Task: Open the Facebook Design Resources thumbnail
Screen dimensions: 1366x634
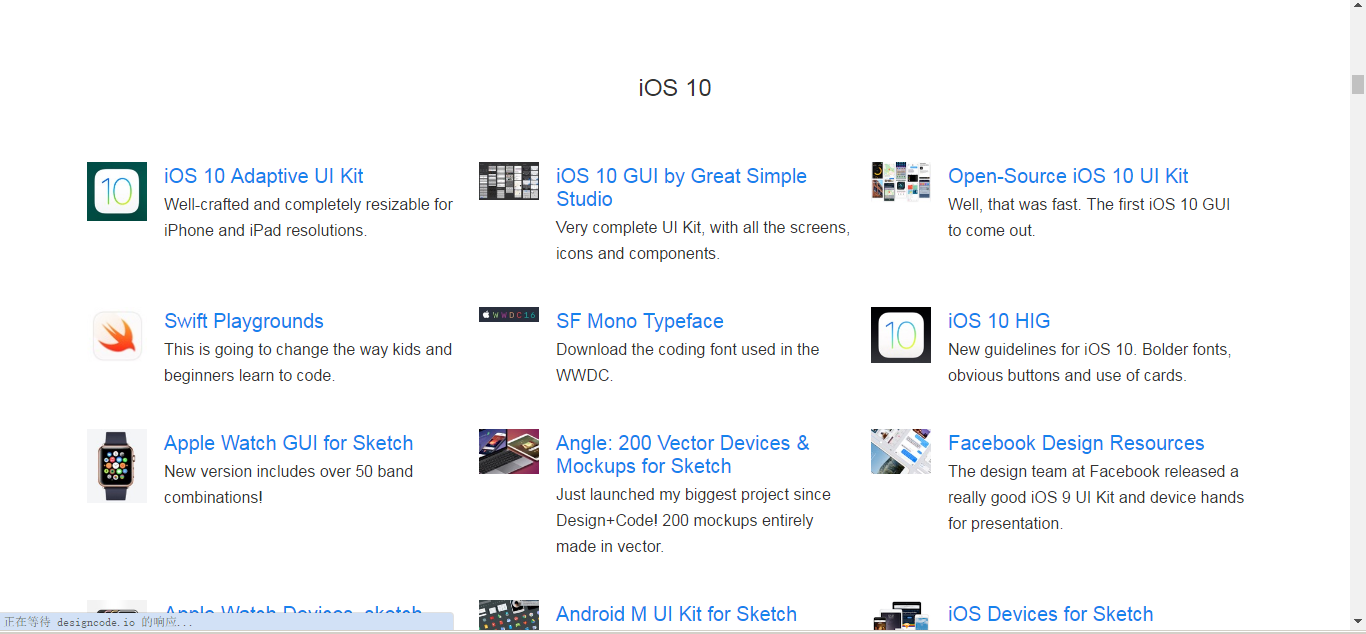Action: tap(901, 451)
